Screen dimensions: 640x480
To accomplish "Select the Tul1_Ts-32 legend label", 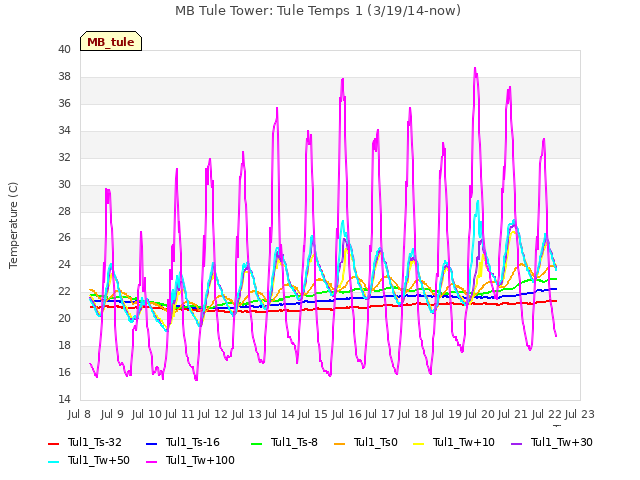I will click(95, 442).
